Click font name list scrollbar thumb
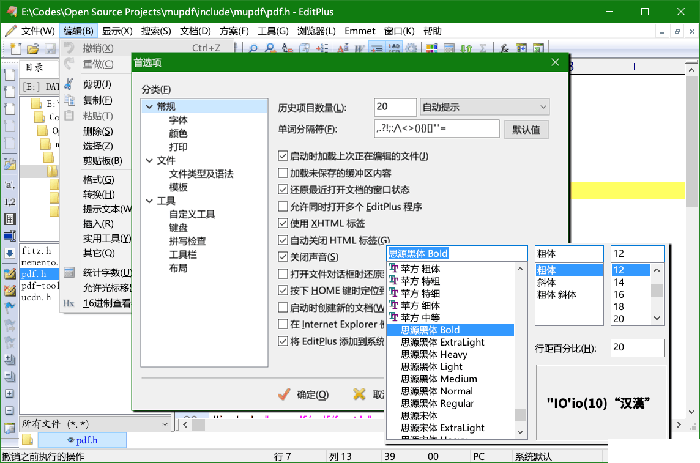 (520, 415)
